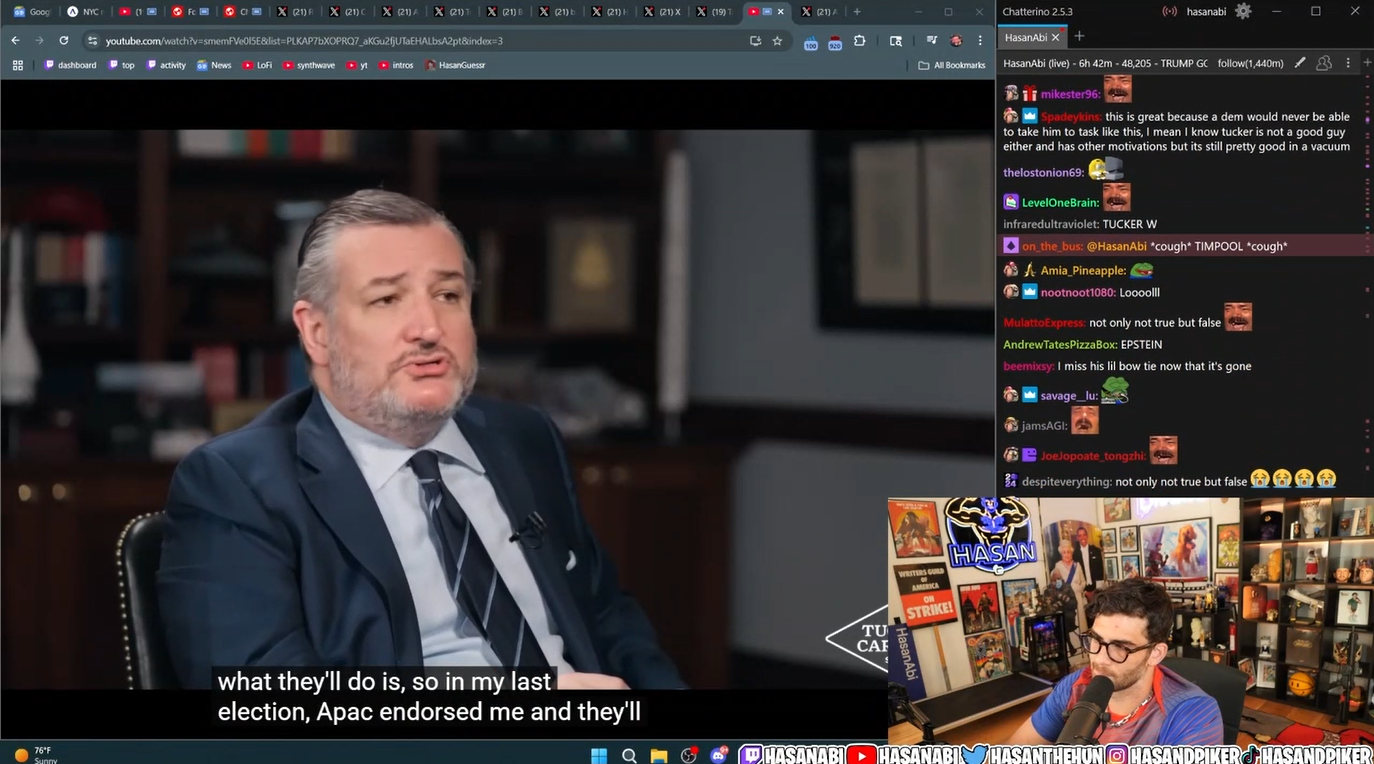
Task: Open the LoFi bookmark
Action: pos(257,65)
